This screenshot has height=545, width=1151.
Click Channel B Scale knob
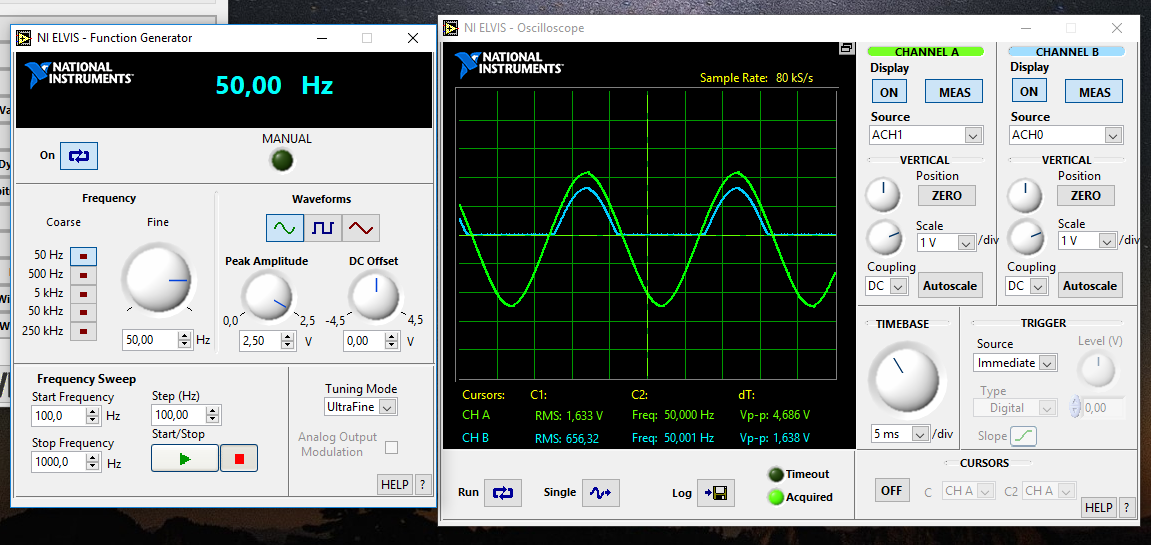1025,237
